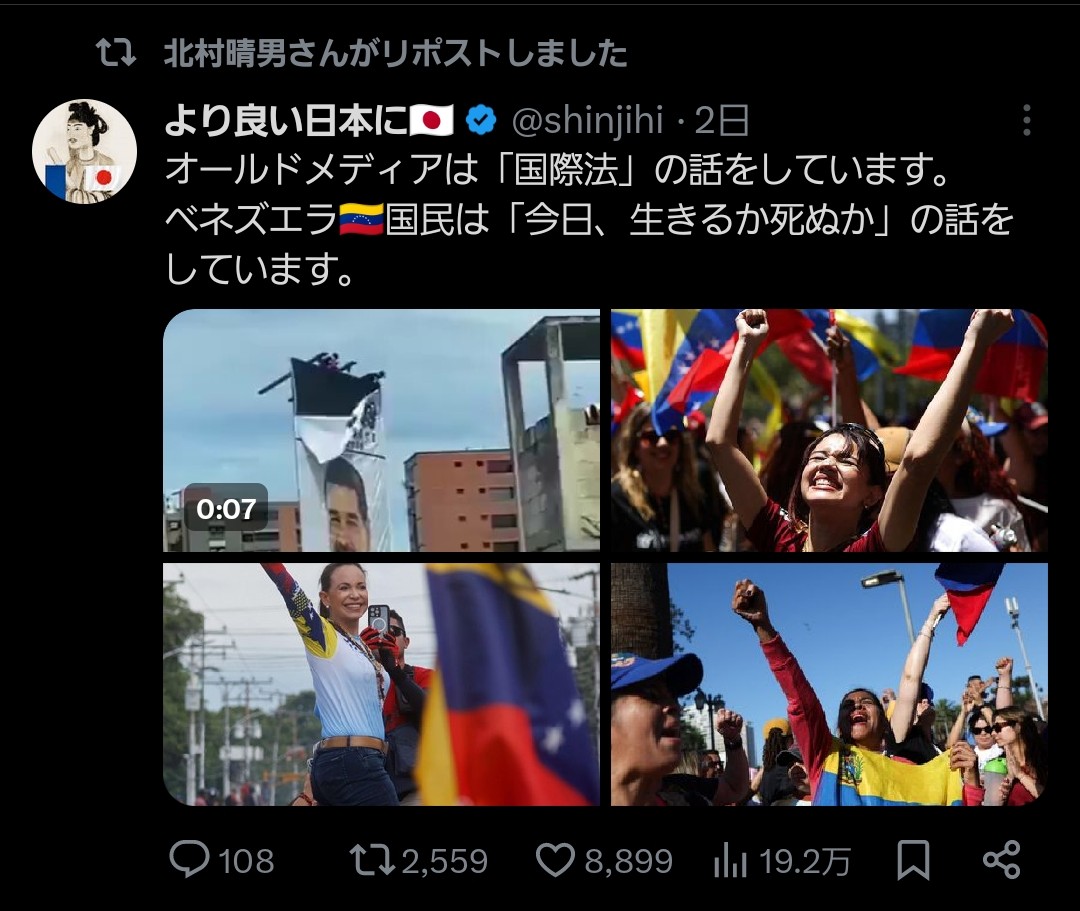Open the より良い日本に display name

309,121
